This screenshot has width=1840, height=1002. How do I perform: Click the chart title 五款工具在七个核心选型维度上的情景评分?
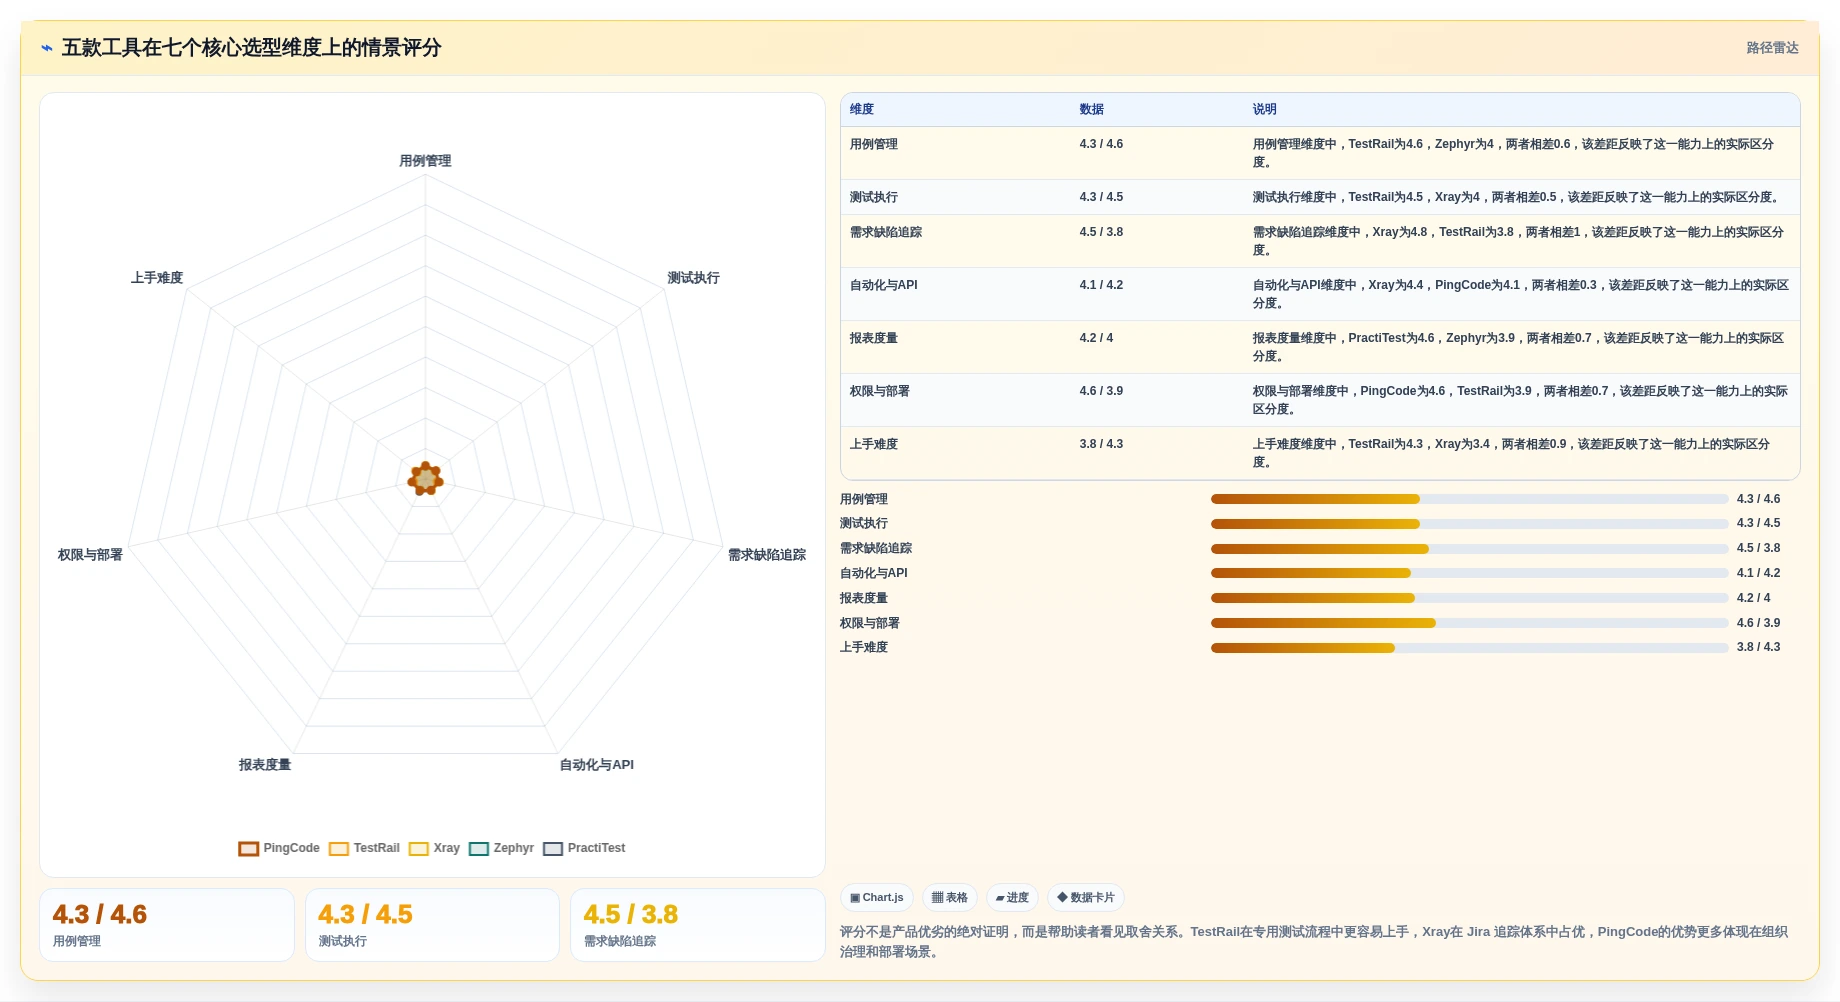(x=251, y=48)
